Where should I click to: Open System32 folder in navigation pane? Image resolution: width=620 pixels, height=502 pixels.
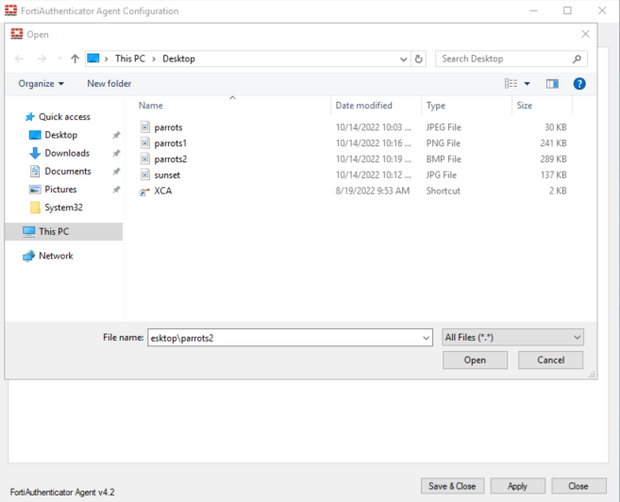[x=63, y=208]
